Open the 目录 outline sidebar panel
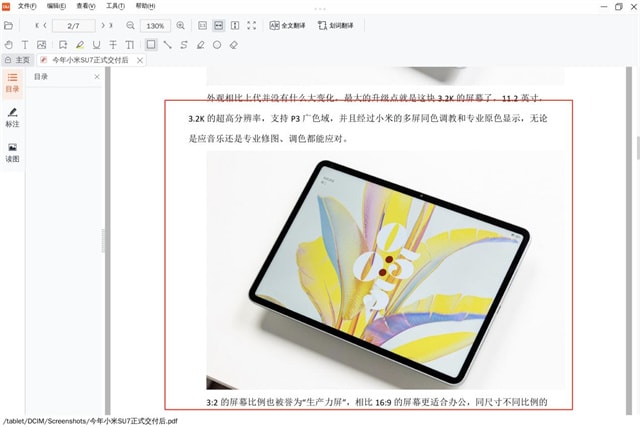640x427 pixels. 12,83
